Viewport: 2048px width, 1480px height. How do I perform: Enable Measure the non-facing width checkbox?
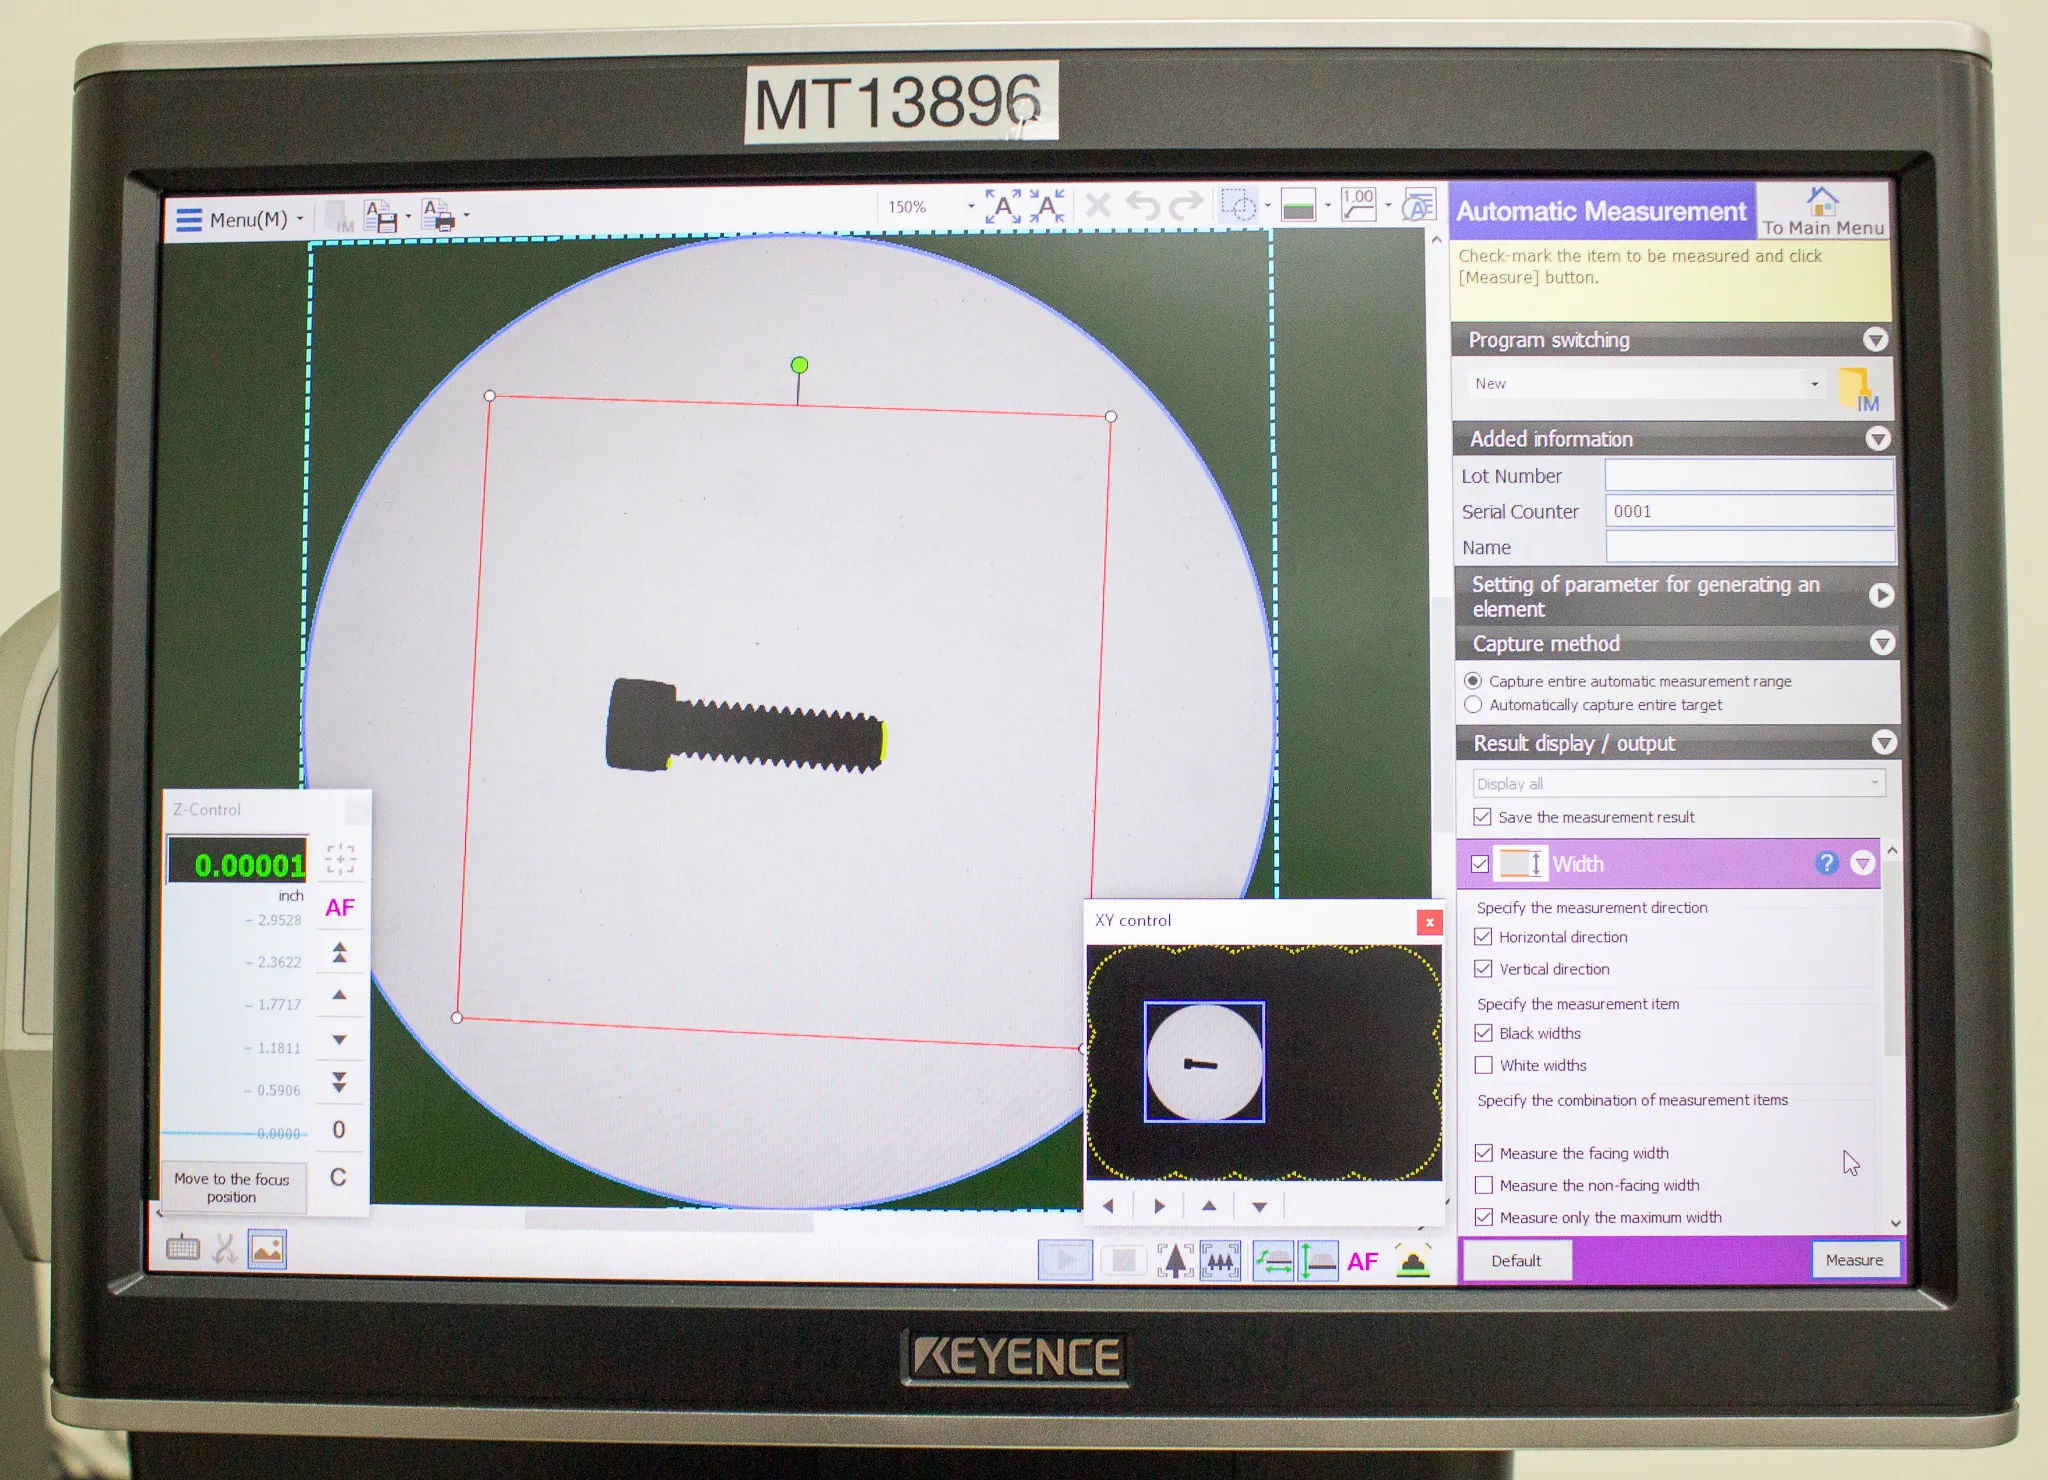(1484, 1185)
